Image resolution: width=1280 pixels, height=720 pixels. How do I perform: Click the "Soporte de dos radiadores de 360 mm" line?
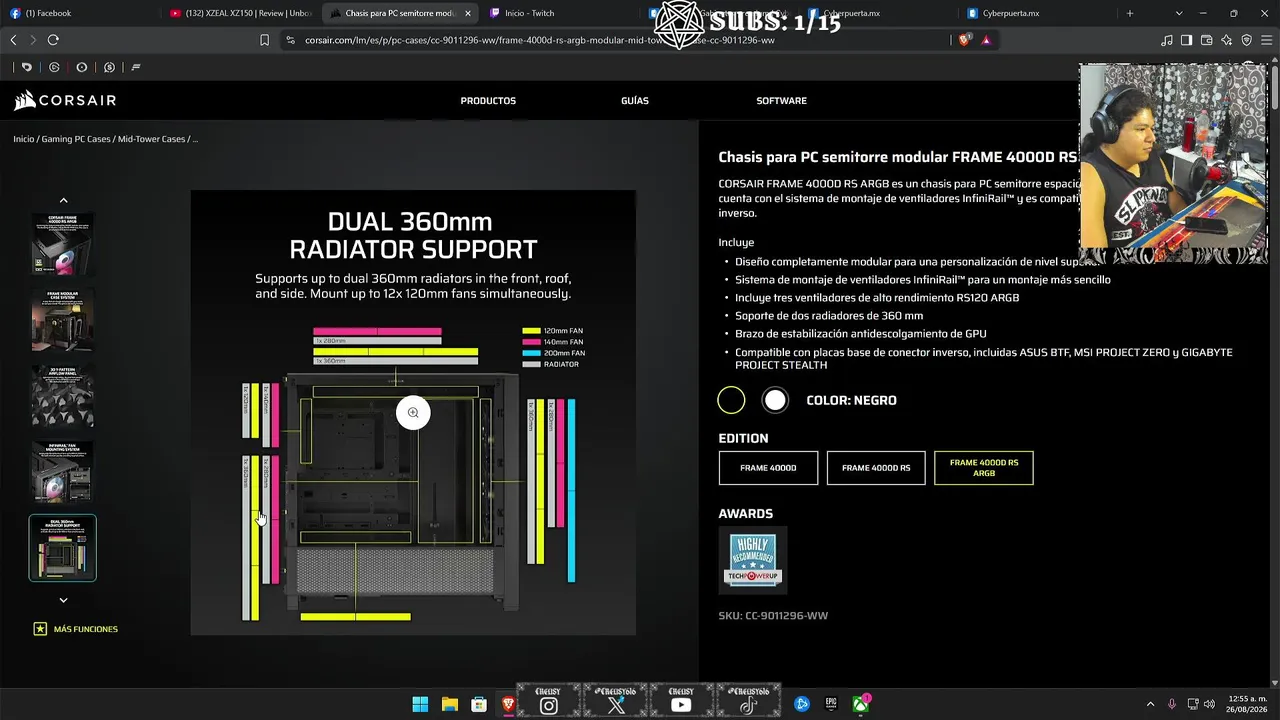pos(829,316)
